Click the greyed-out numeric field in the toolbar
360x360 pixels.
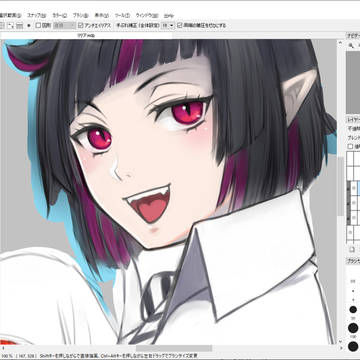click(x=64, y=25)
